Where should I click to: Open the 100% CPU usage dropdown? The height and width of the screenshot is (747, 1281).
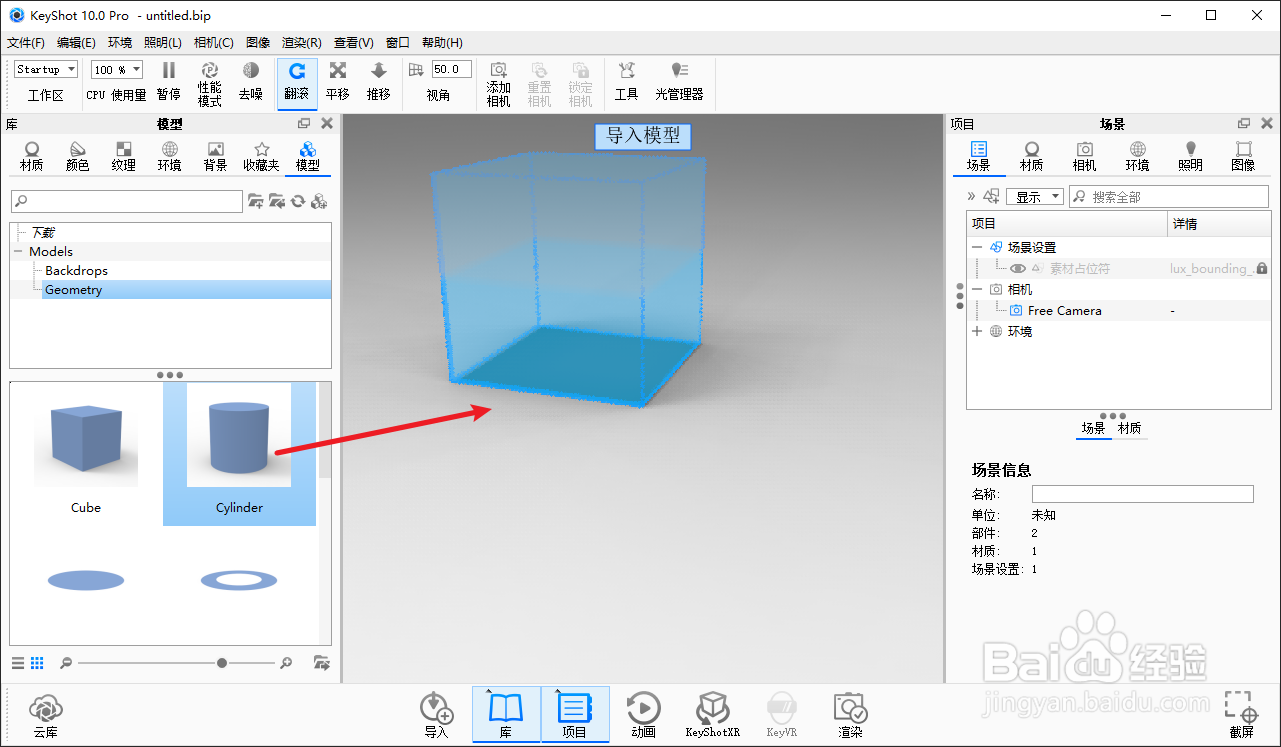[117, 69]
